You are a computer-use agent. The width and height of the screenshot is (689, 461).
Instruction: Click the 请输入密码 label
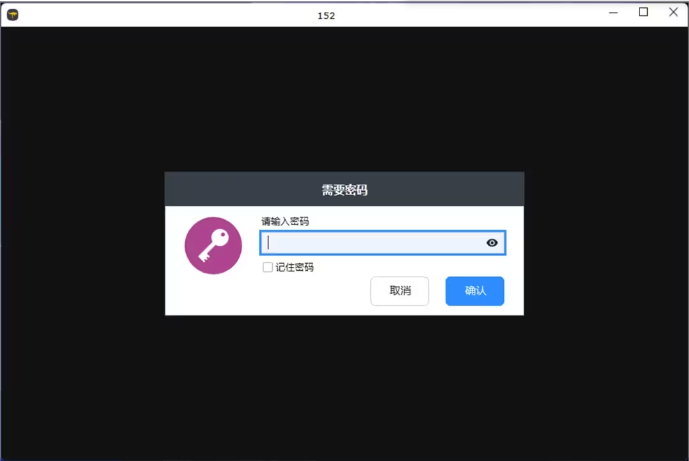285,221
